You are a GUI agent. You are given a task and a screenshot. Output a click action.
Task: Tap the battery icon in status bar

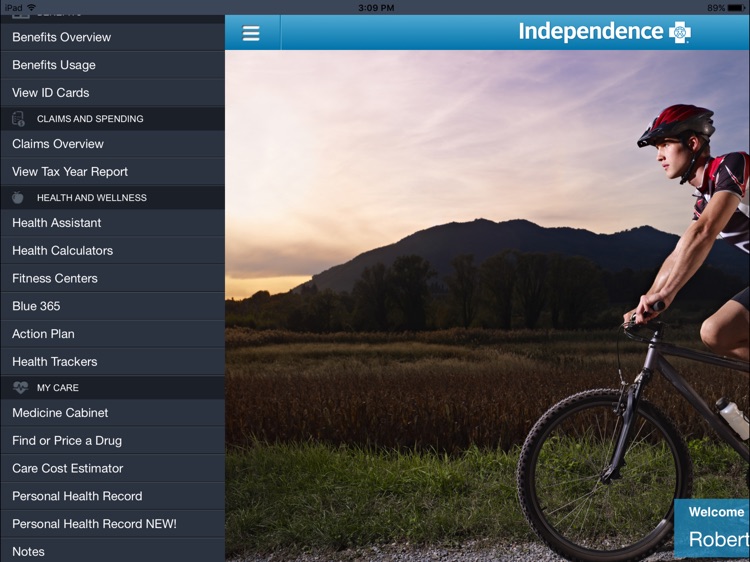[736, 8]
